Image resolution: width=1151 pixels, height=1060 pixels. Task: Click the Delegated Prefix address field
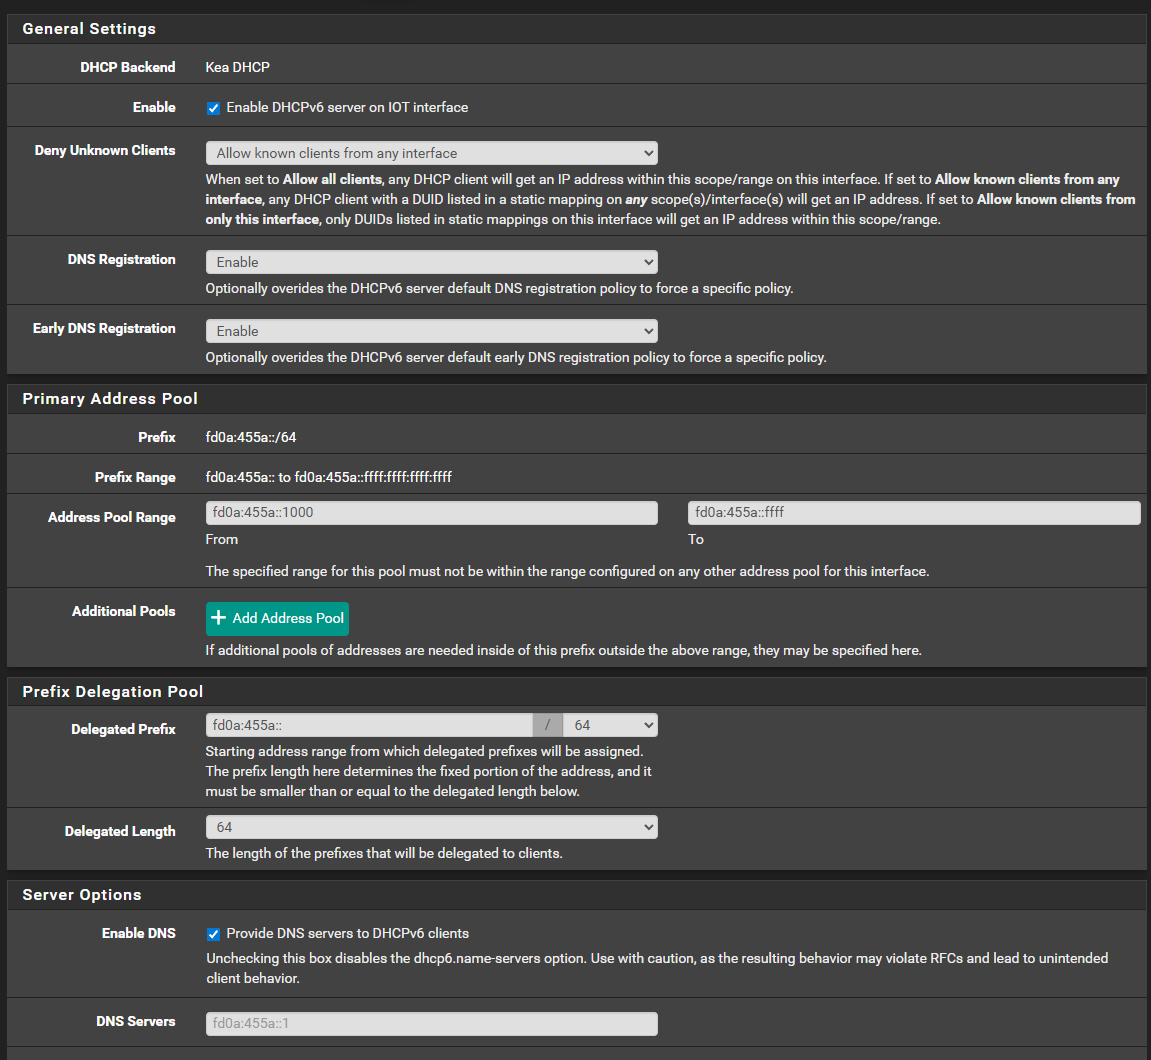point(368,725)
